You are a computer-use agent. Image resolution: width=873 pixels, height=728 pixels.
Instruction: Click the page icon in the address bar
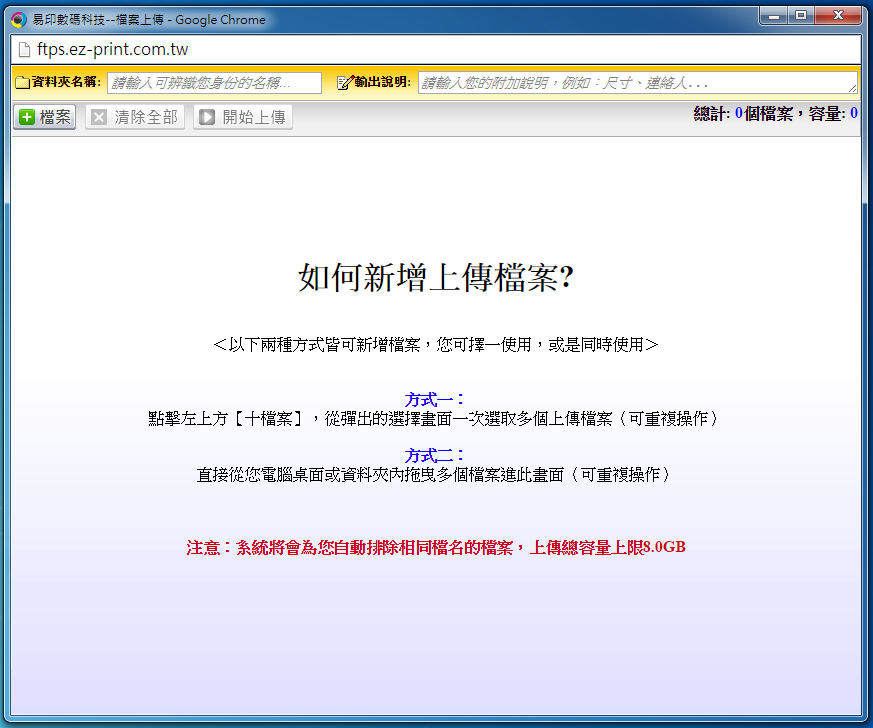click(24, 49)
